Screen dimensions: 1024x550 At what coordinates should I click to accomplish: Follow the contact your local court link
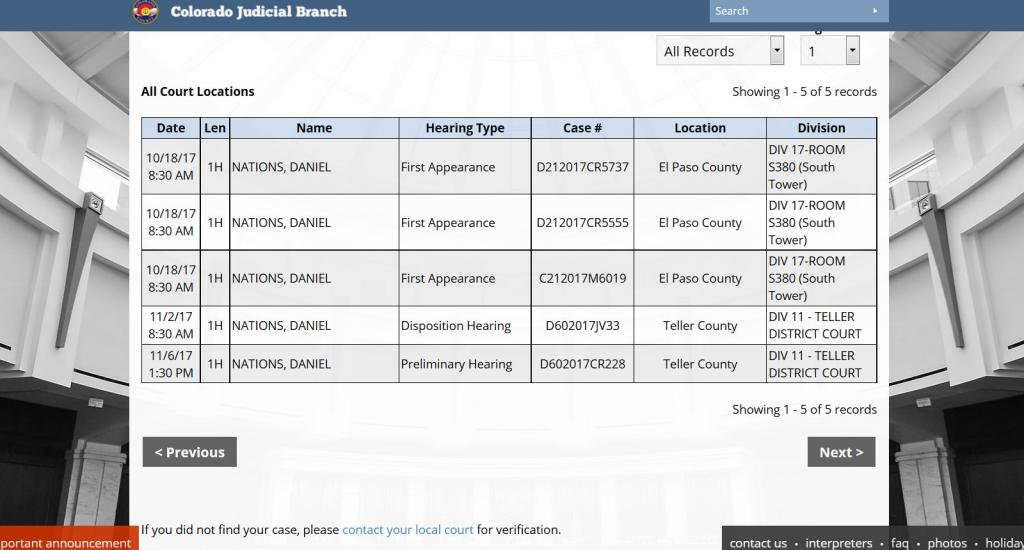coord(408,529)
